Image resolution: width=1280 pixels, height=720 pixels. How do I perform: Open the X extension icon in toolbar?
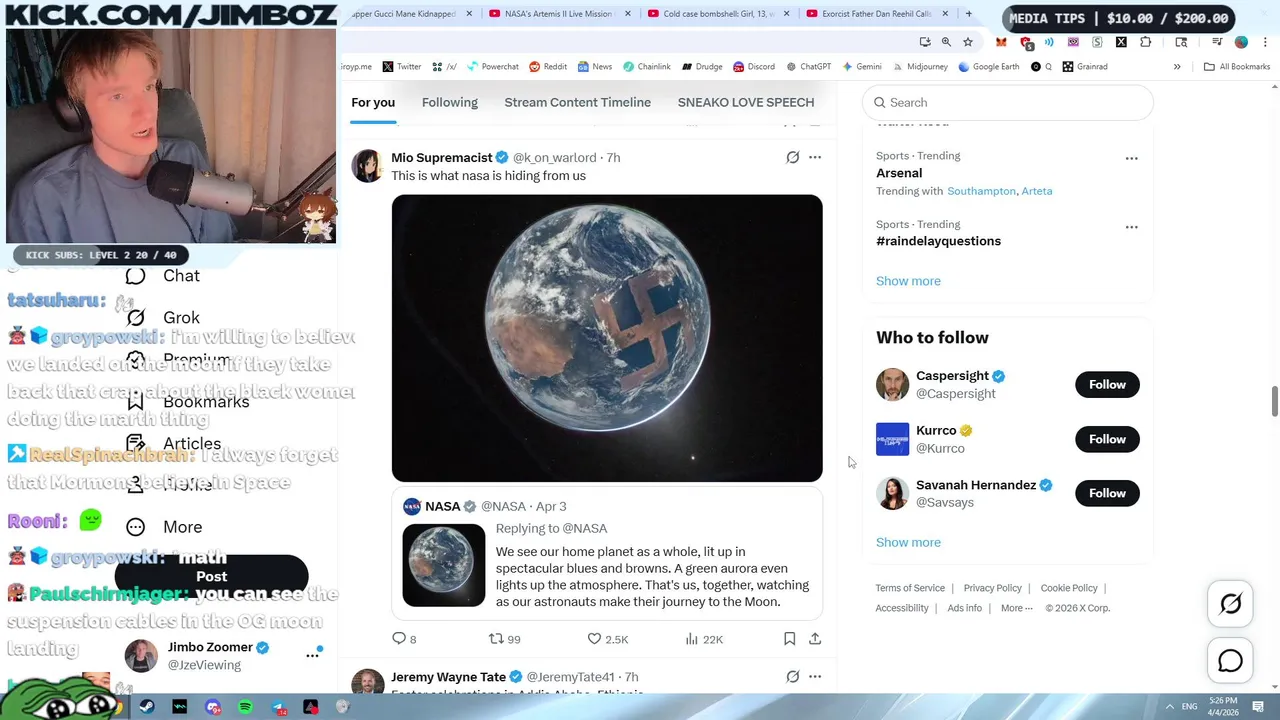[x=1121, y=42]
